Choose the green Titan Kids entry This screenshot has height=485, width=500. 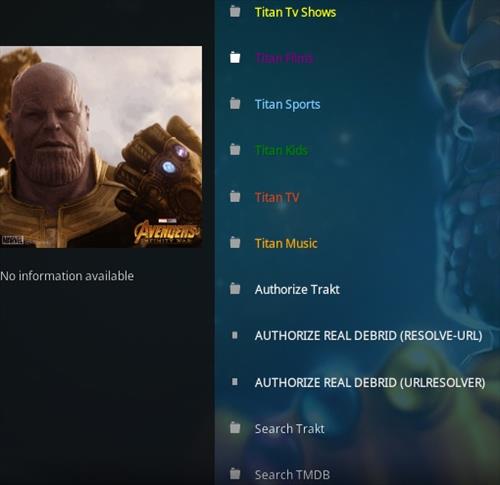(282, 150)
